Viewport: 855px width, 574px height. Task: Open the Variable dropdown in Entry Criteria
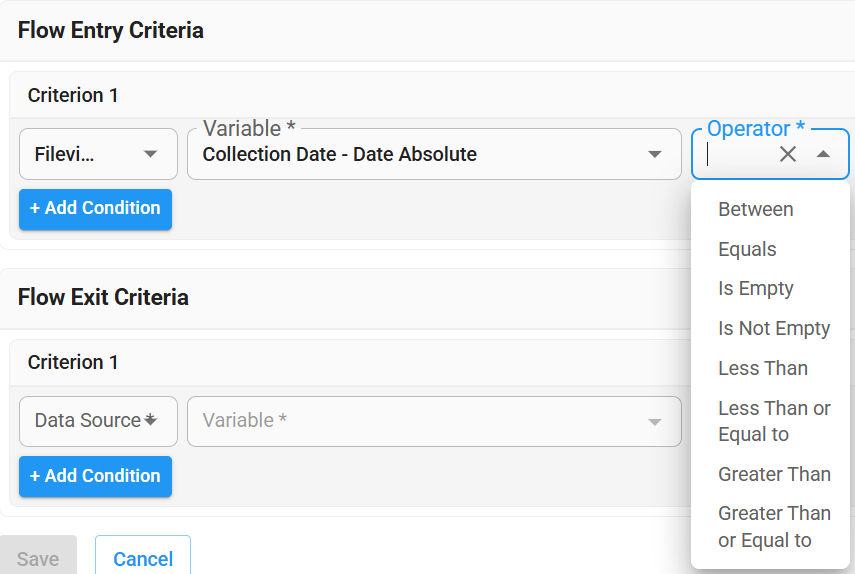click(x=655, y=154)
